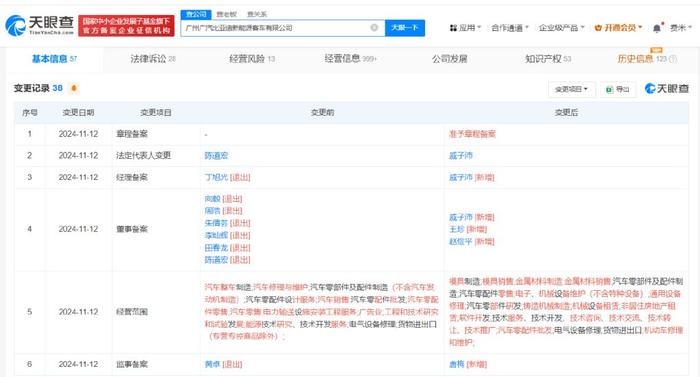The image size is (700, 377).
Task: Open first exited director link in row 4
Action: tap(212, 199)
